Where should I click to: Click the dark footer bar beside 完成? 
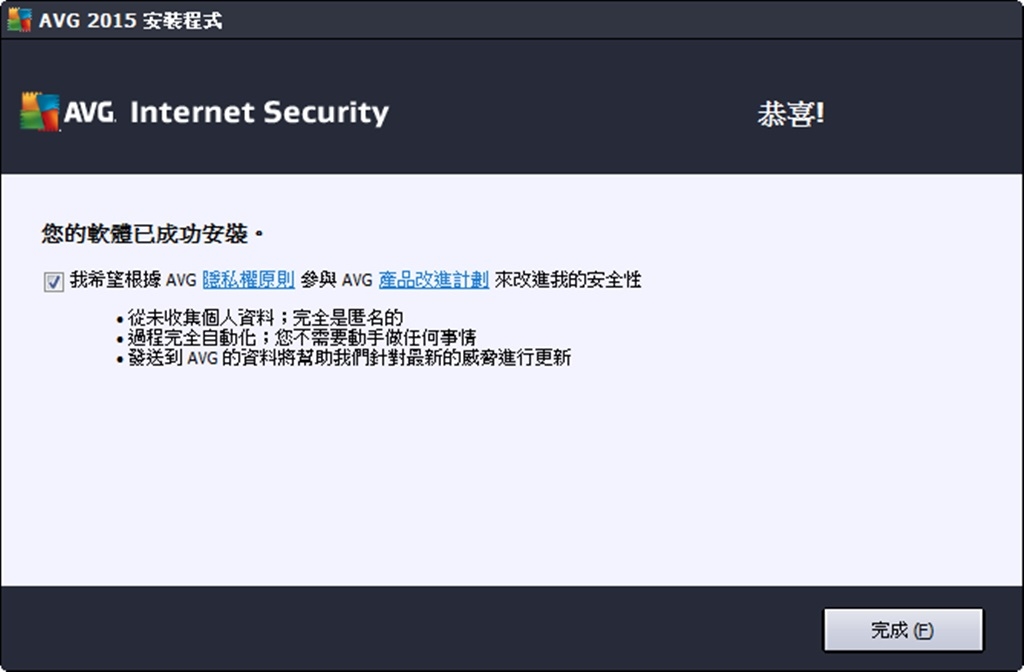point(411,628)
